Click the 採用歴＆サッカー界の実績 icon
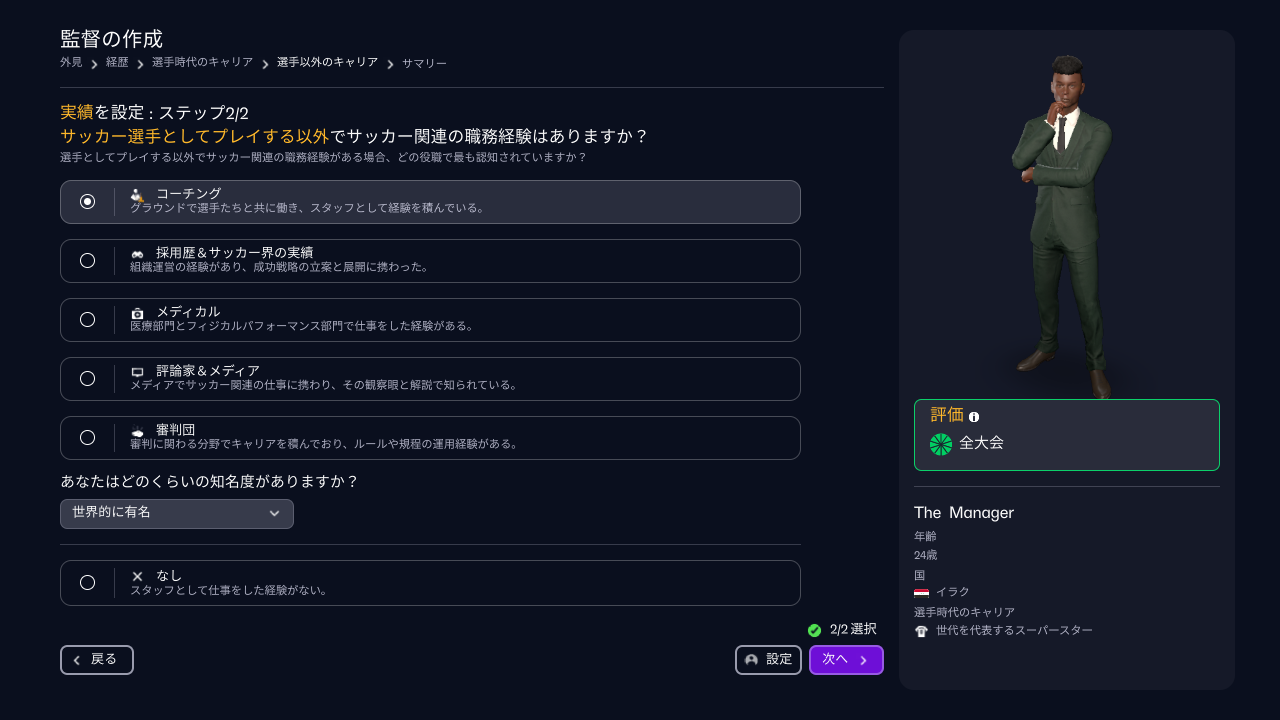This screenshot has height=720, width=1280. click(136, 254)
